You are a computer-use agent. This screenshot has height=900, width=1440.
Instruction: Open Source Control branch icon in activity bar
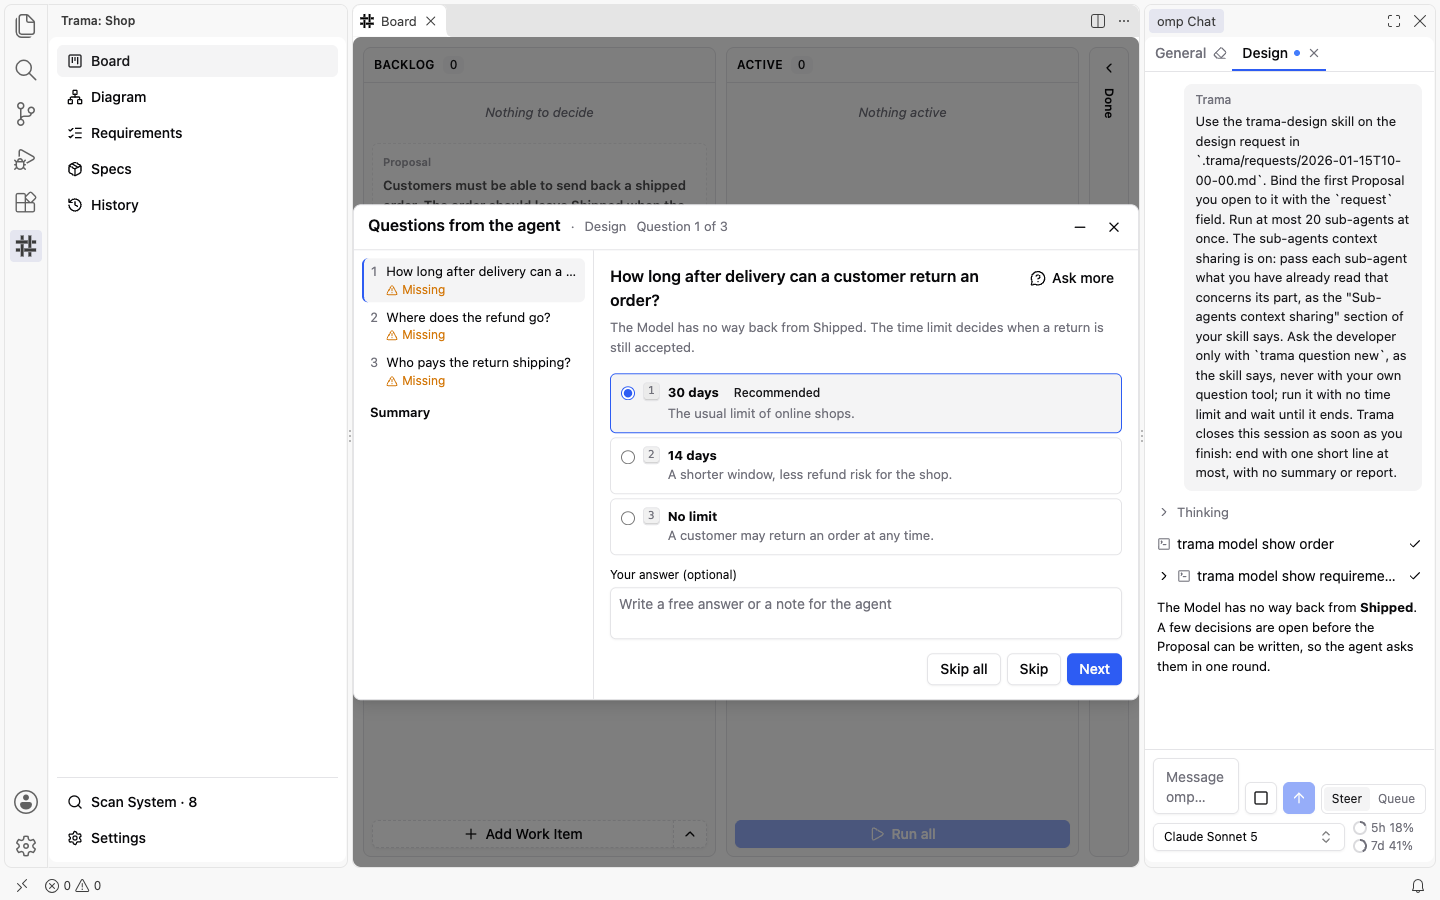coord(26,114)
